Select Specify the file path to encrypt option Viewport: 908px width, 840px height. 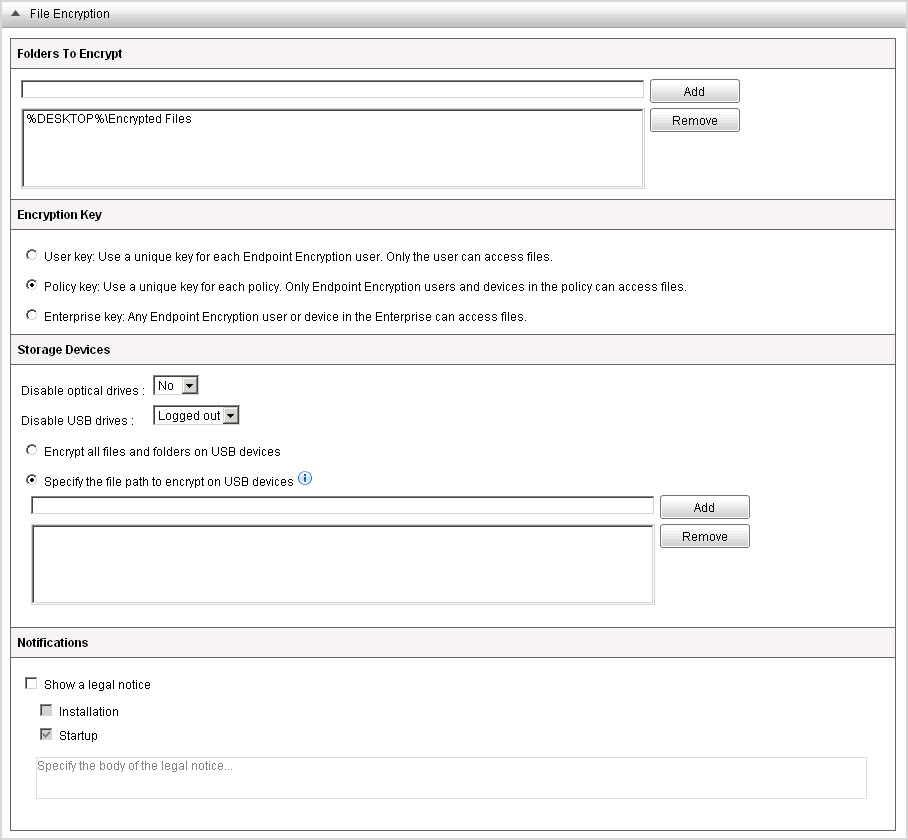[32, 481]
